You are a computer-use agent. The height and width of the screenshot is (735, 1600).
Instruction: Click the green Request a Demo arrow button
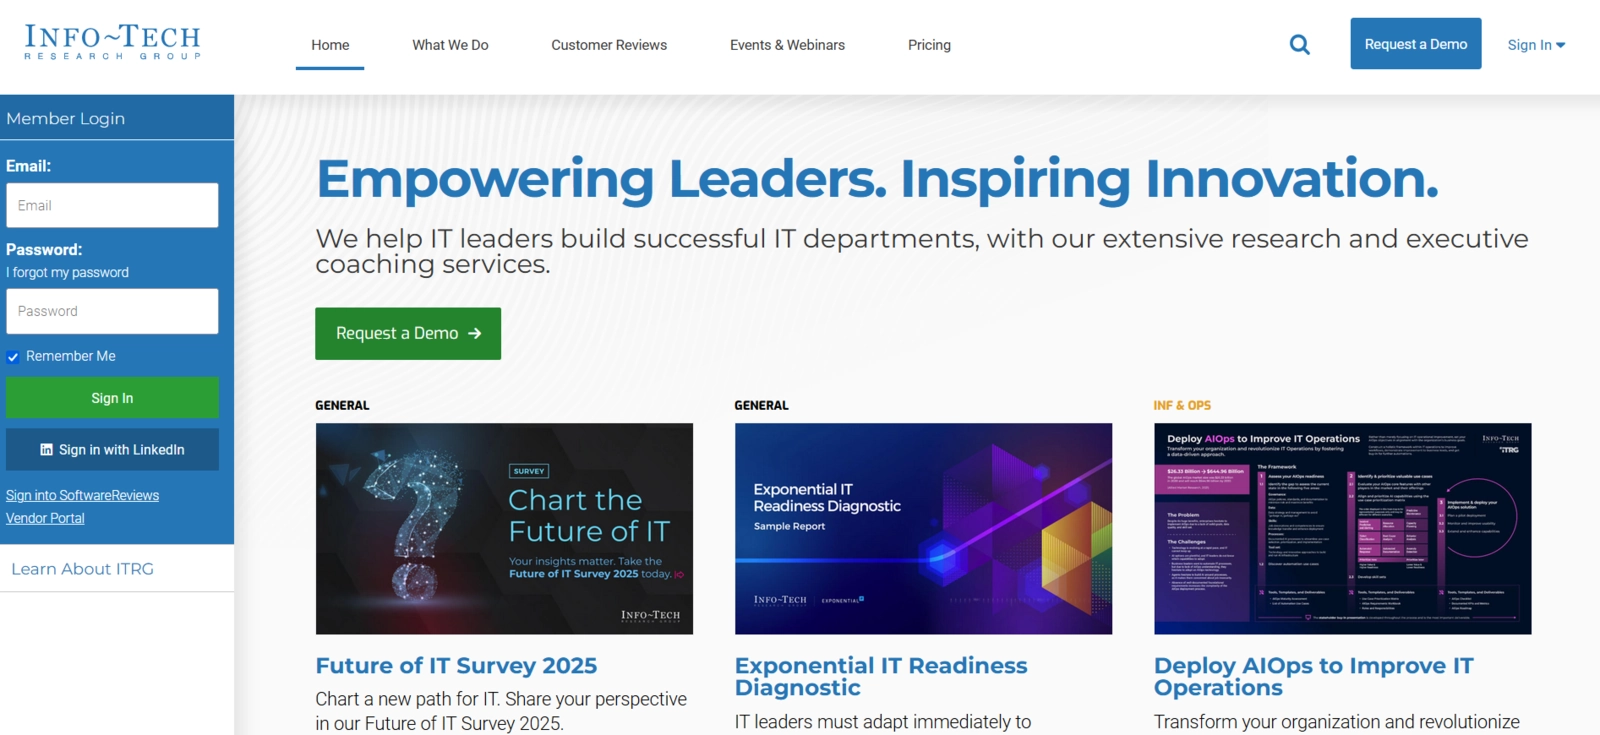click(x=408, y=333)
